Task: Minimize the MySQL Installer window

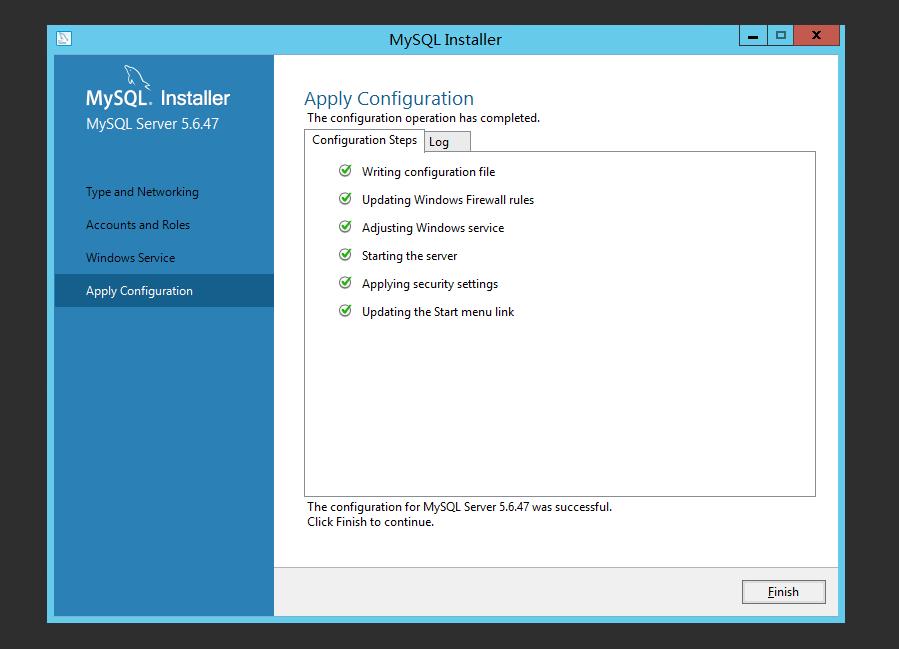Action: 753,36
